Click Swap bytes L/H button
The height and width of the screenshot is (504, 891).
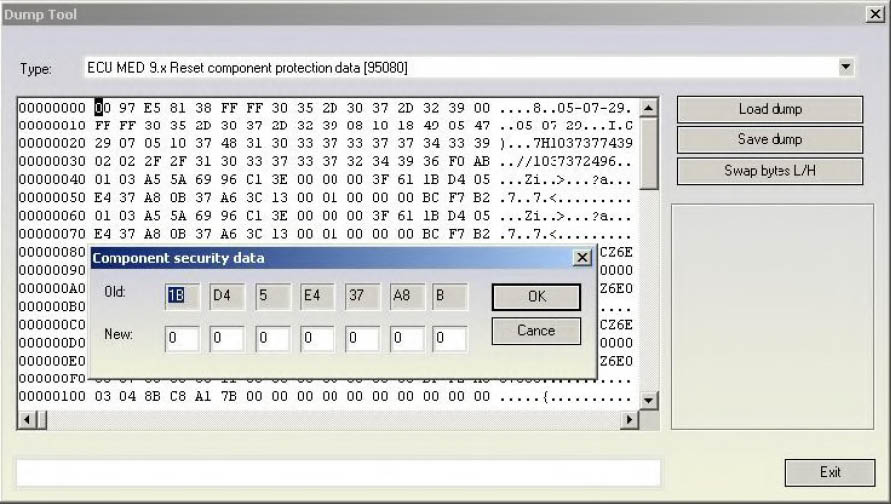(769, 171)
